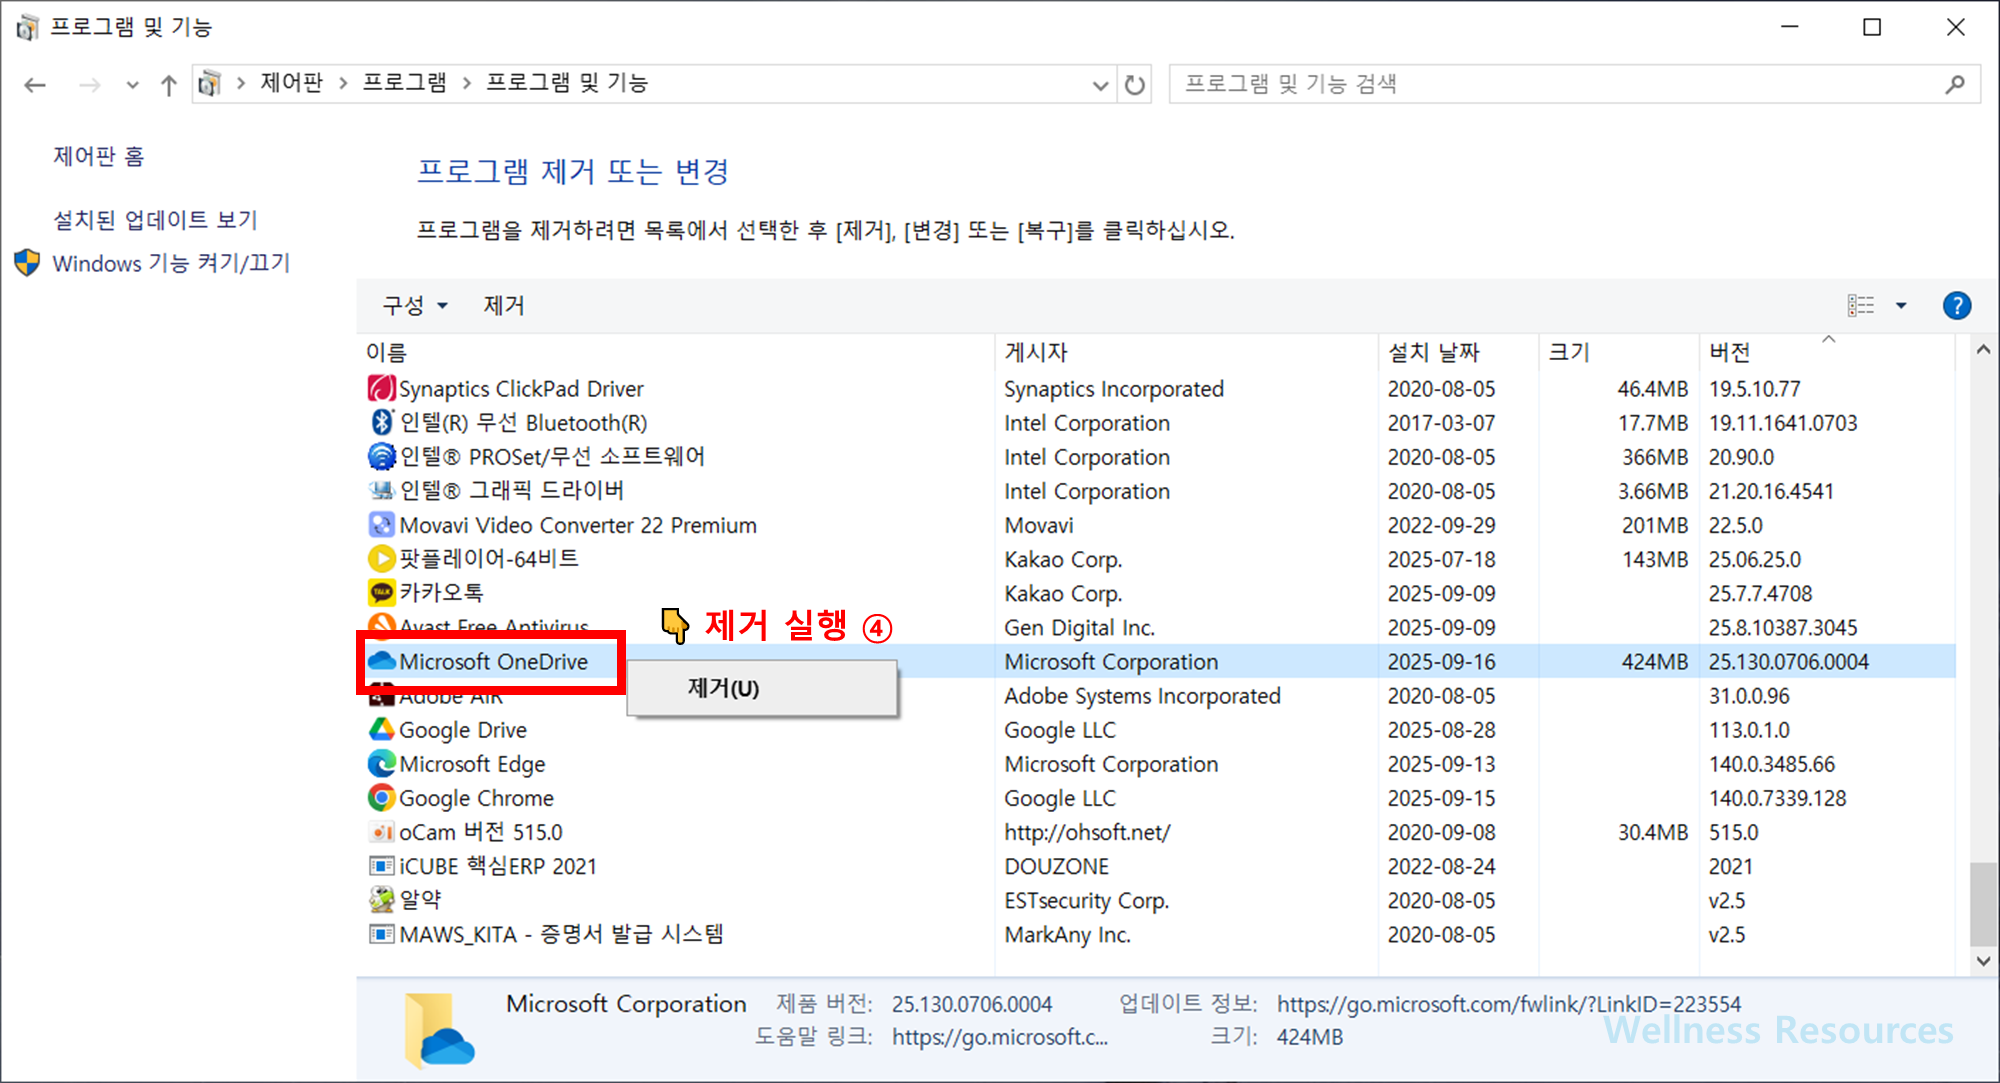The height and width of the screenshot is (1083, 2000).
Task: Open the 제어판 홈 link
Action: coord(99,156)
